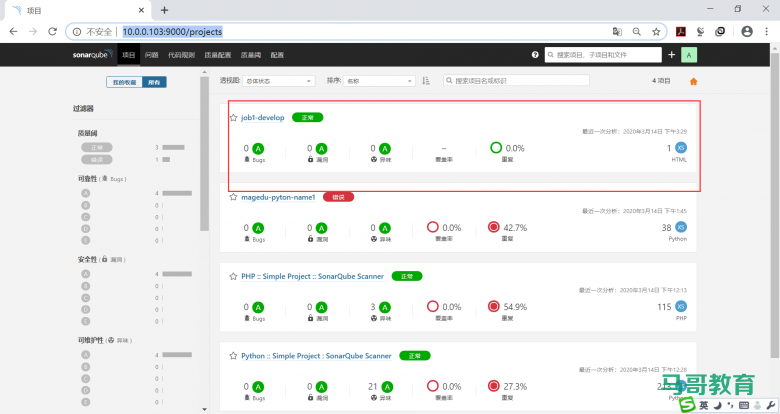
Task: Reload the page
Action: point(52,31)
